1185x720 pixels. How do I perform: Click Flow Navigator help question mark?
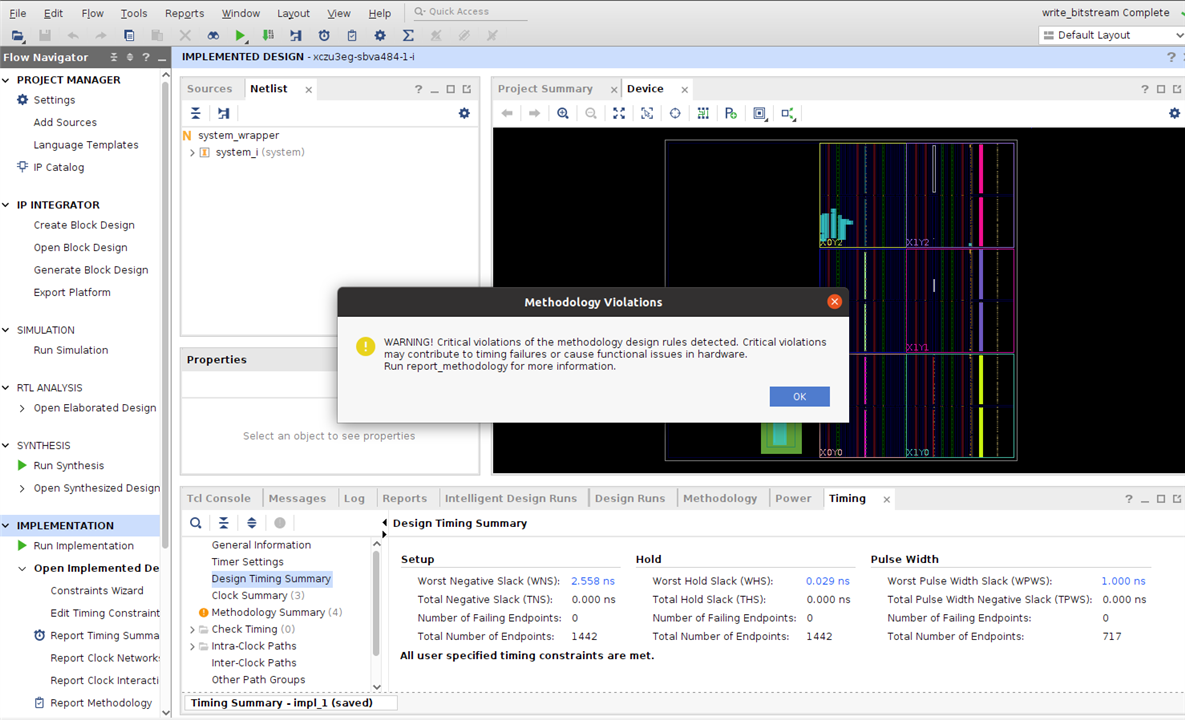coord(146,57)
